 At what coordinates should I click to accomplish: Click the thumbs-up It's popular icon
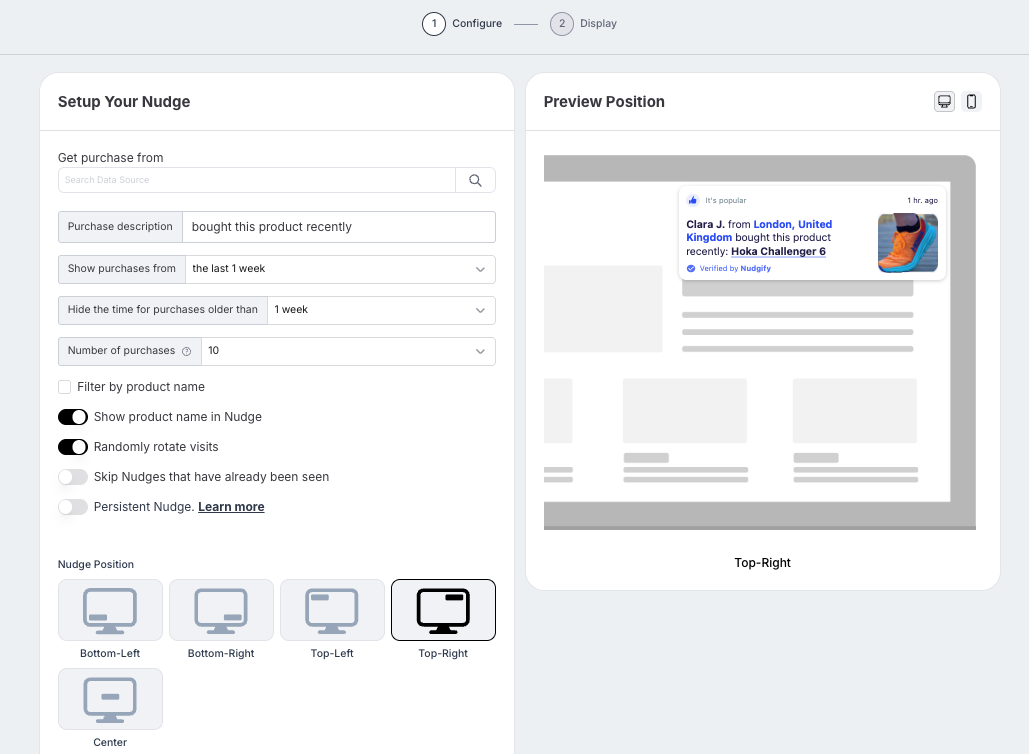click(x=692, y=200)
